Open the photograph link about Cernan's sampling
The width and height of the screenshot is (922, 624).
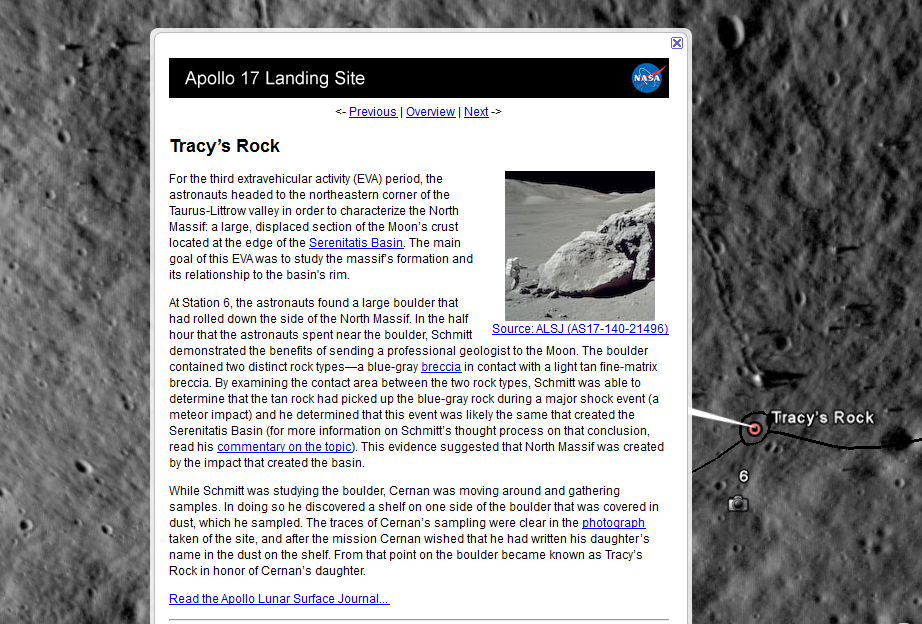coord(613,523)
